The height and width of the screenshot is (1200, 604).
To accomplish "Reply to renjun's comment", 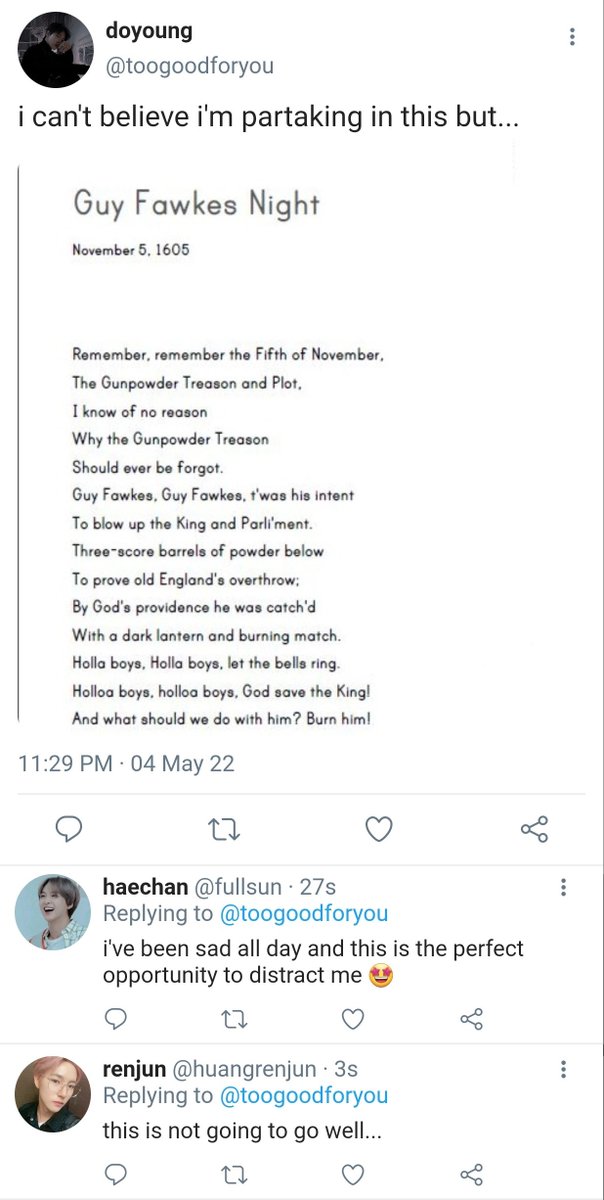I will coord(116,1174).
